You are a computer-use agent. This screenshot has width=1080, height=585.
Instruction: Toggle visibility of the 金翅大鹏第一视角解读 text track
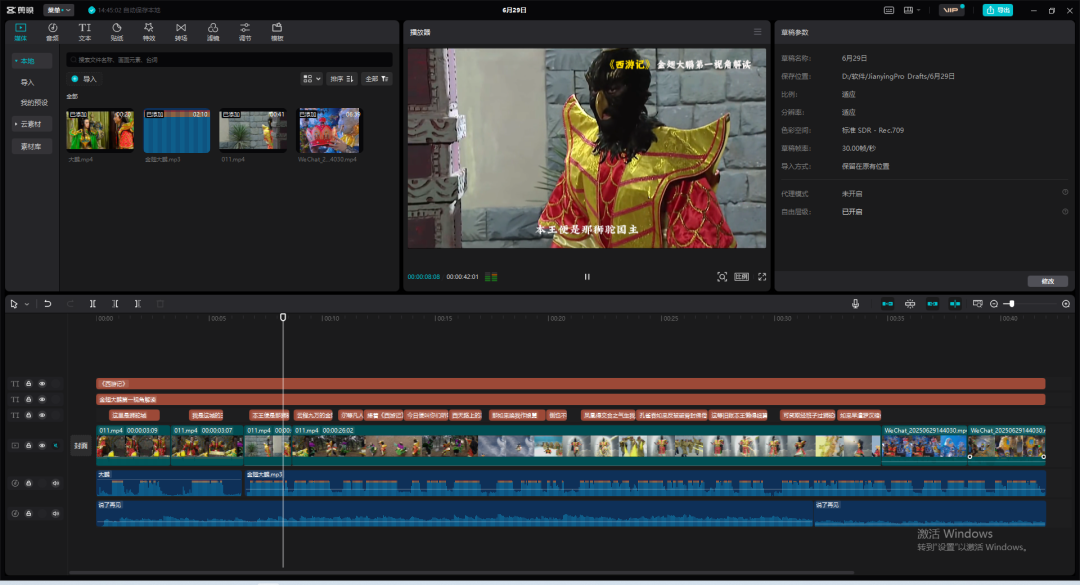(x=42, y=400)
